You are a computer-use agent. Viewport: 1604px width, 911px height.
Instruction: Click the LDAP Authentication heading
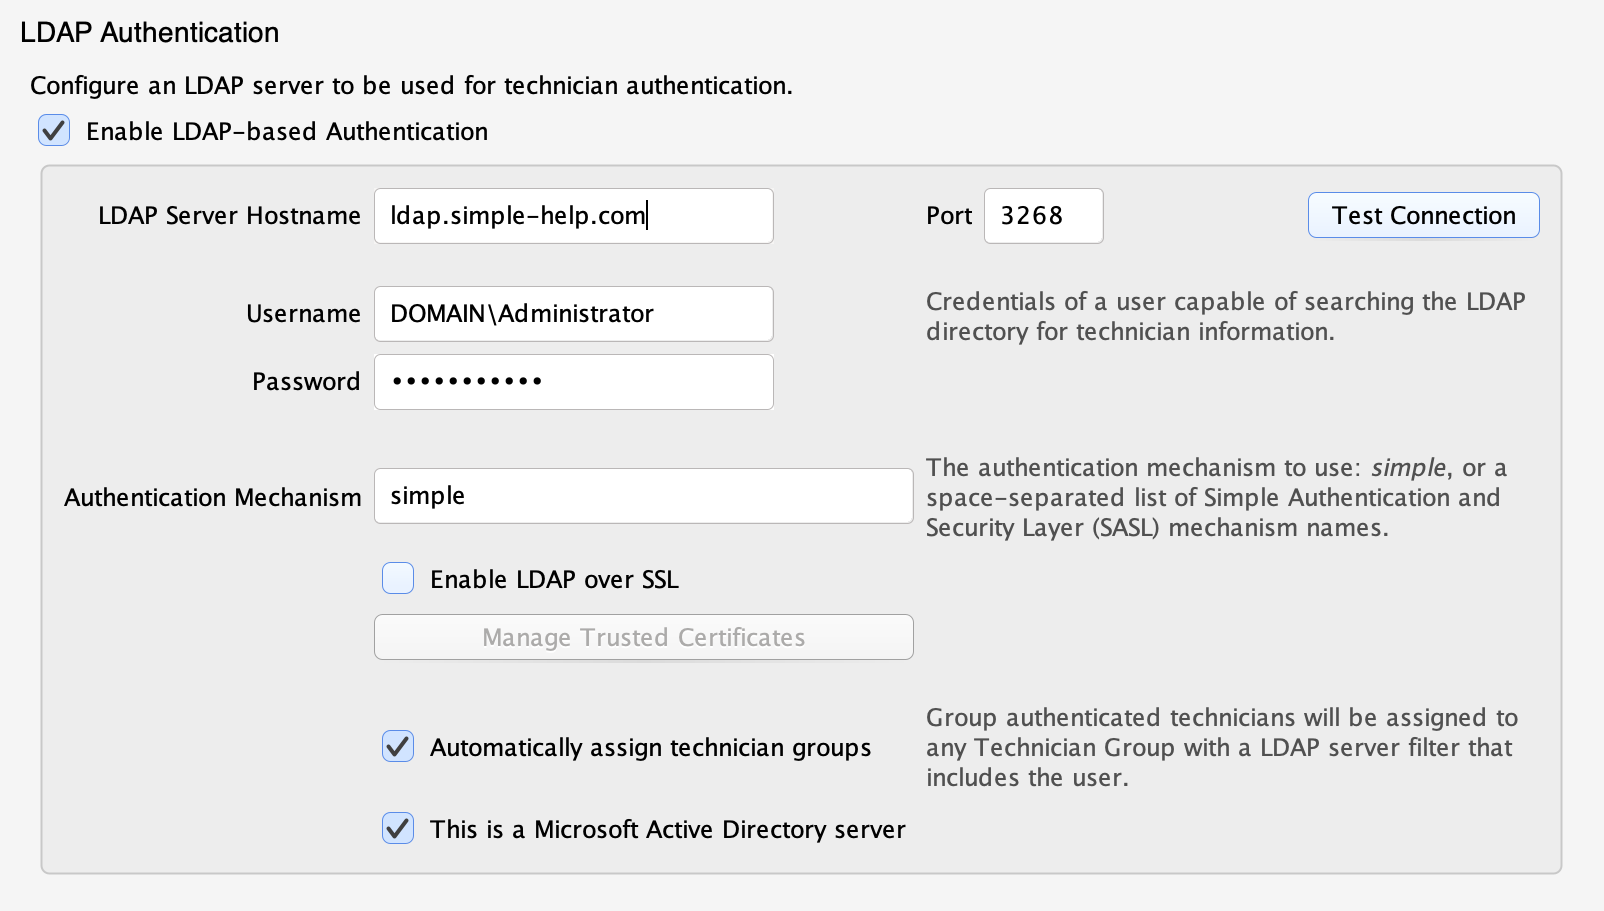[148, 32]
